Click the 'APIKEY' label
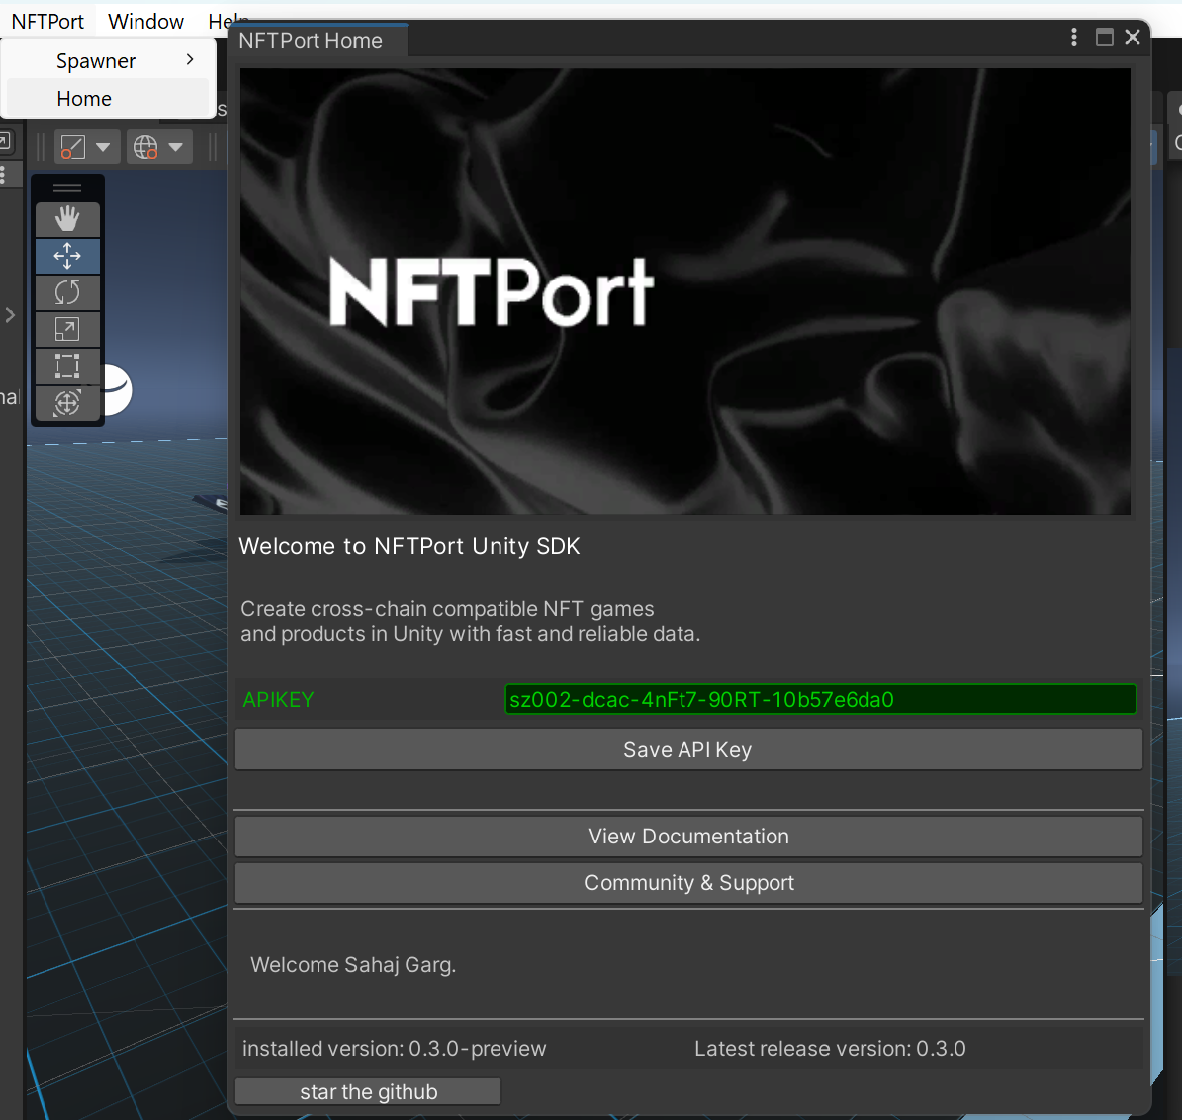The height and width of the screenshot is (1120, 1182). tap(278, 700)
